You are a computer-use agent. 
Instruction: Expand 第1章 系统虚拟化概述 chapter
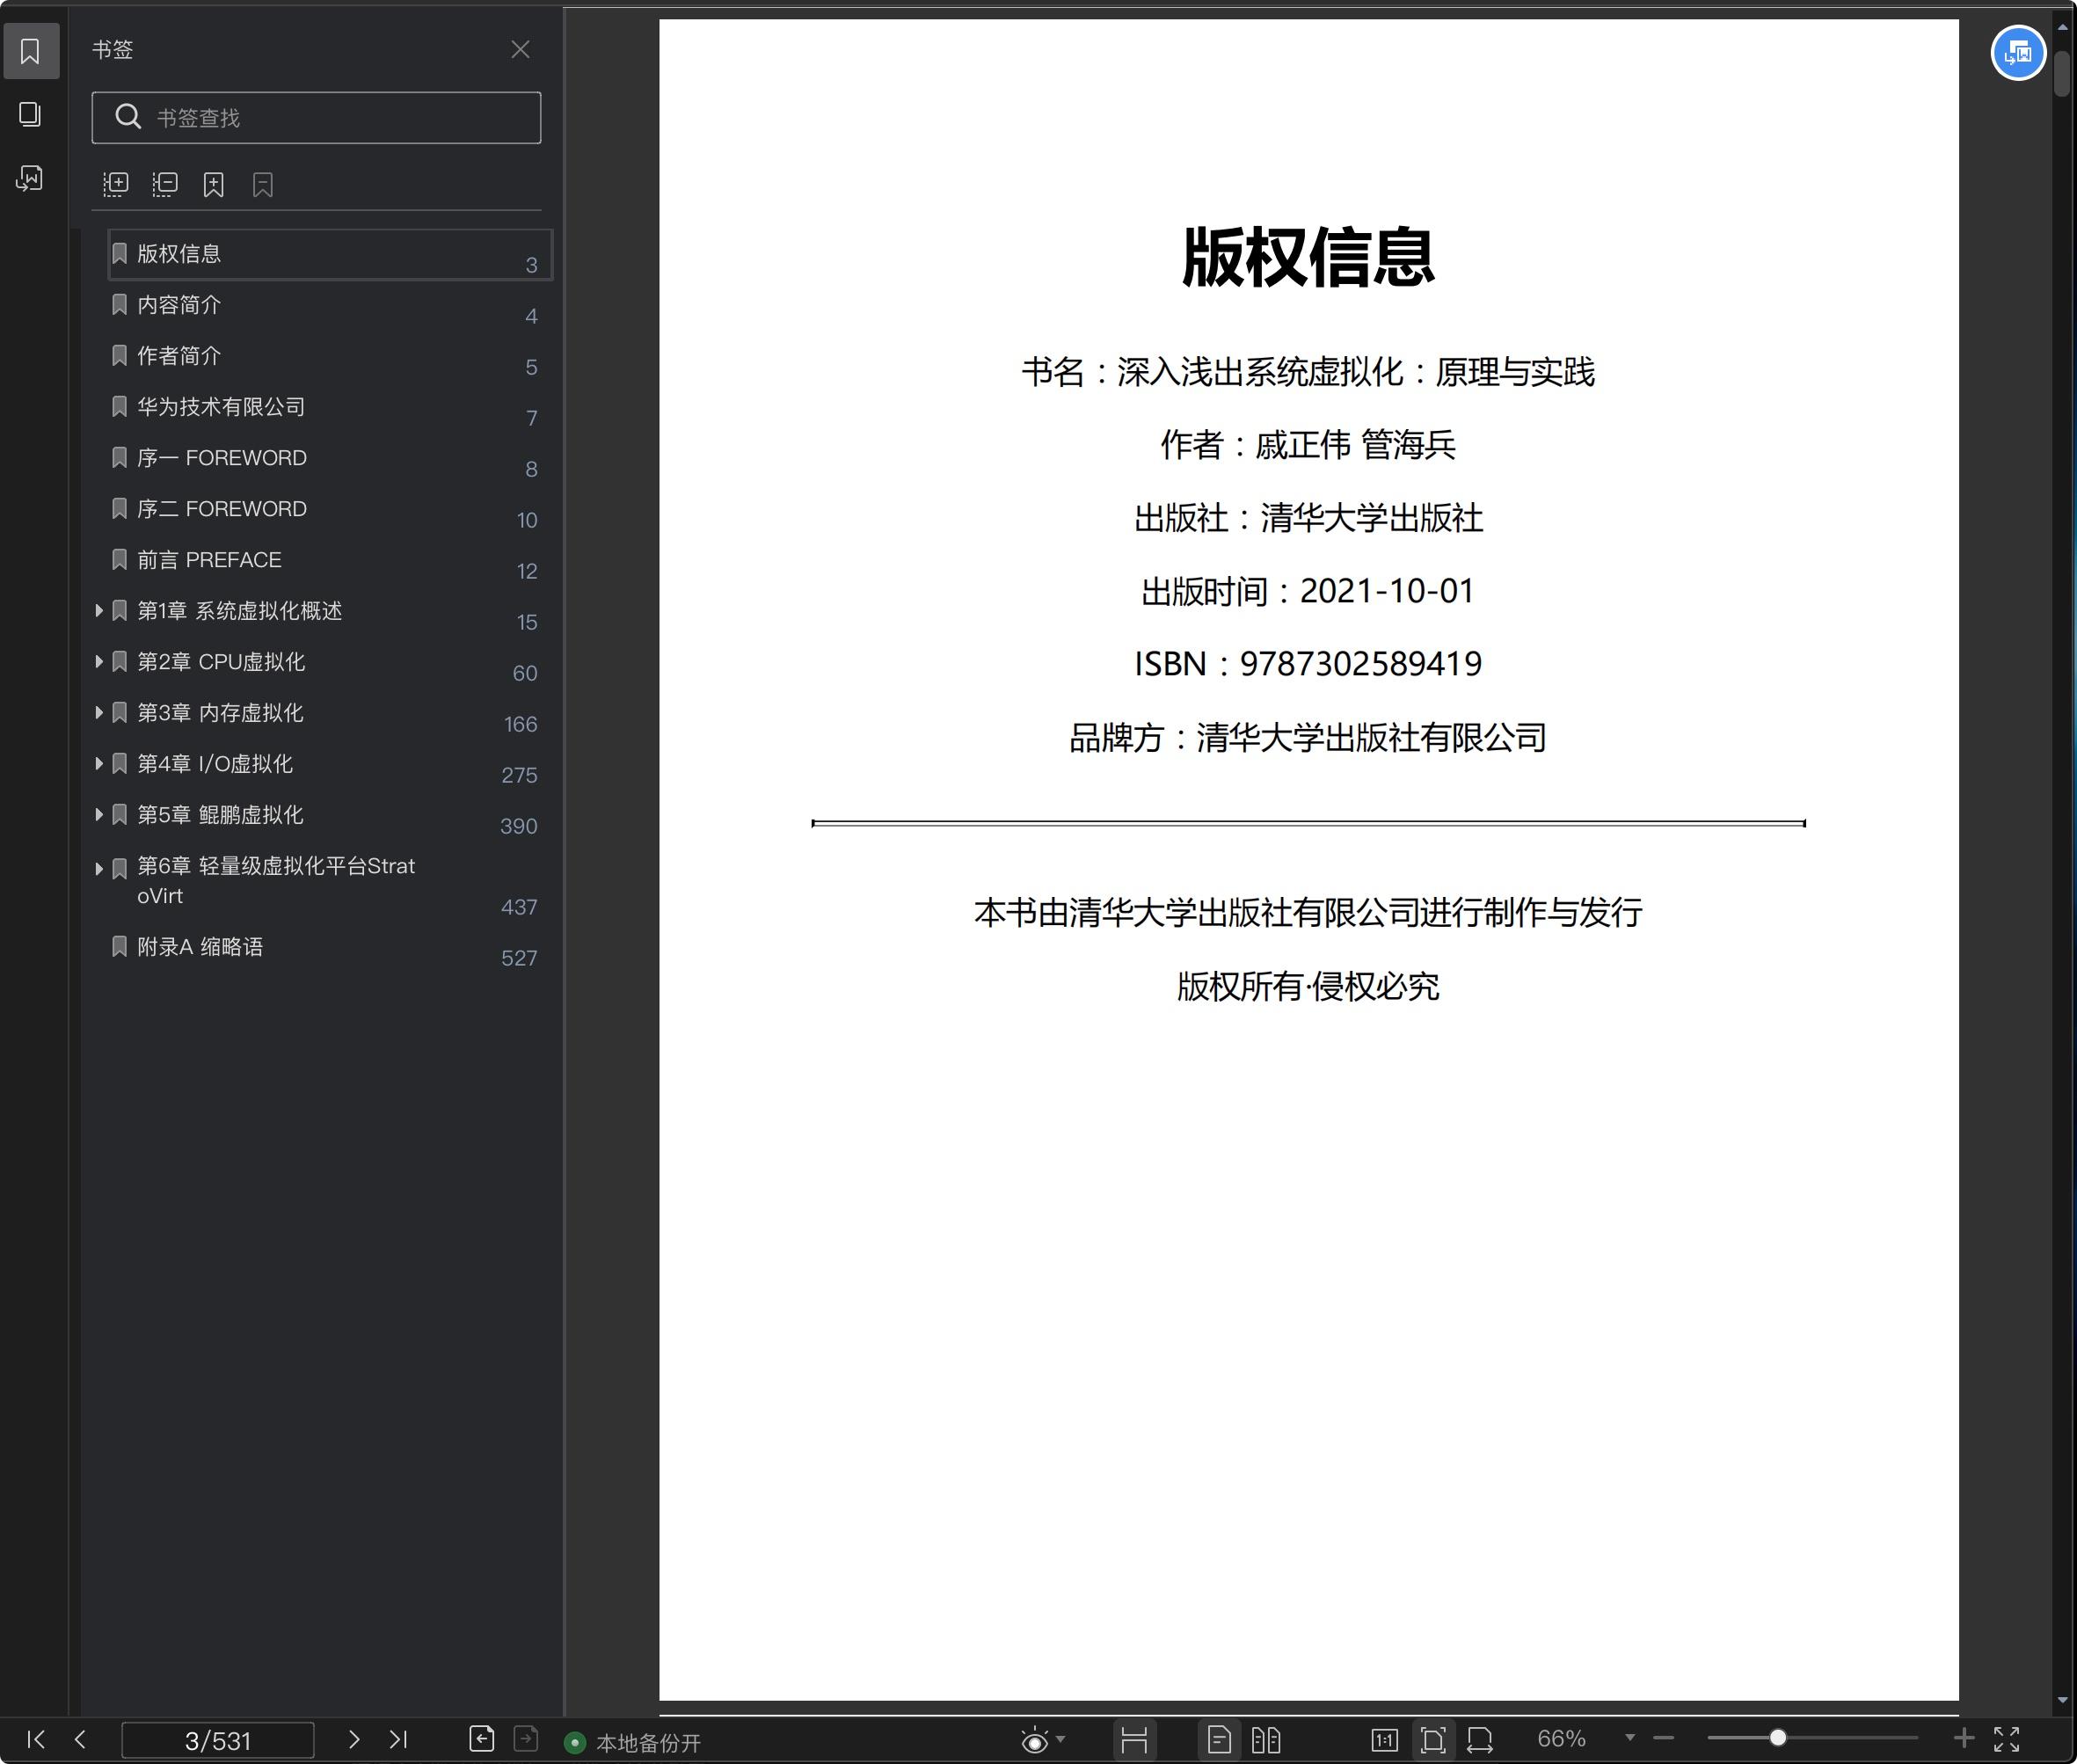[x=98, y=610]
